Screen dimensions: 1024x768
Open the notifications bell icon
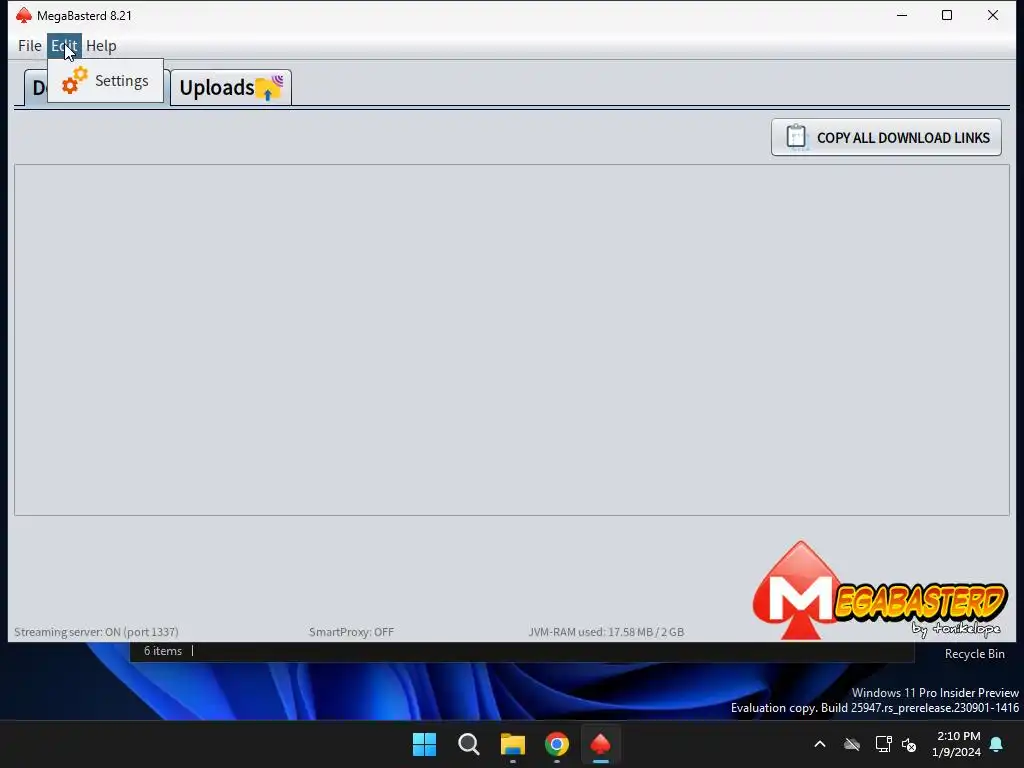click(997, 744)
